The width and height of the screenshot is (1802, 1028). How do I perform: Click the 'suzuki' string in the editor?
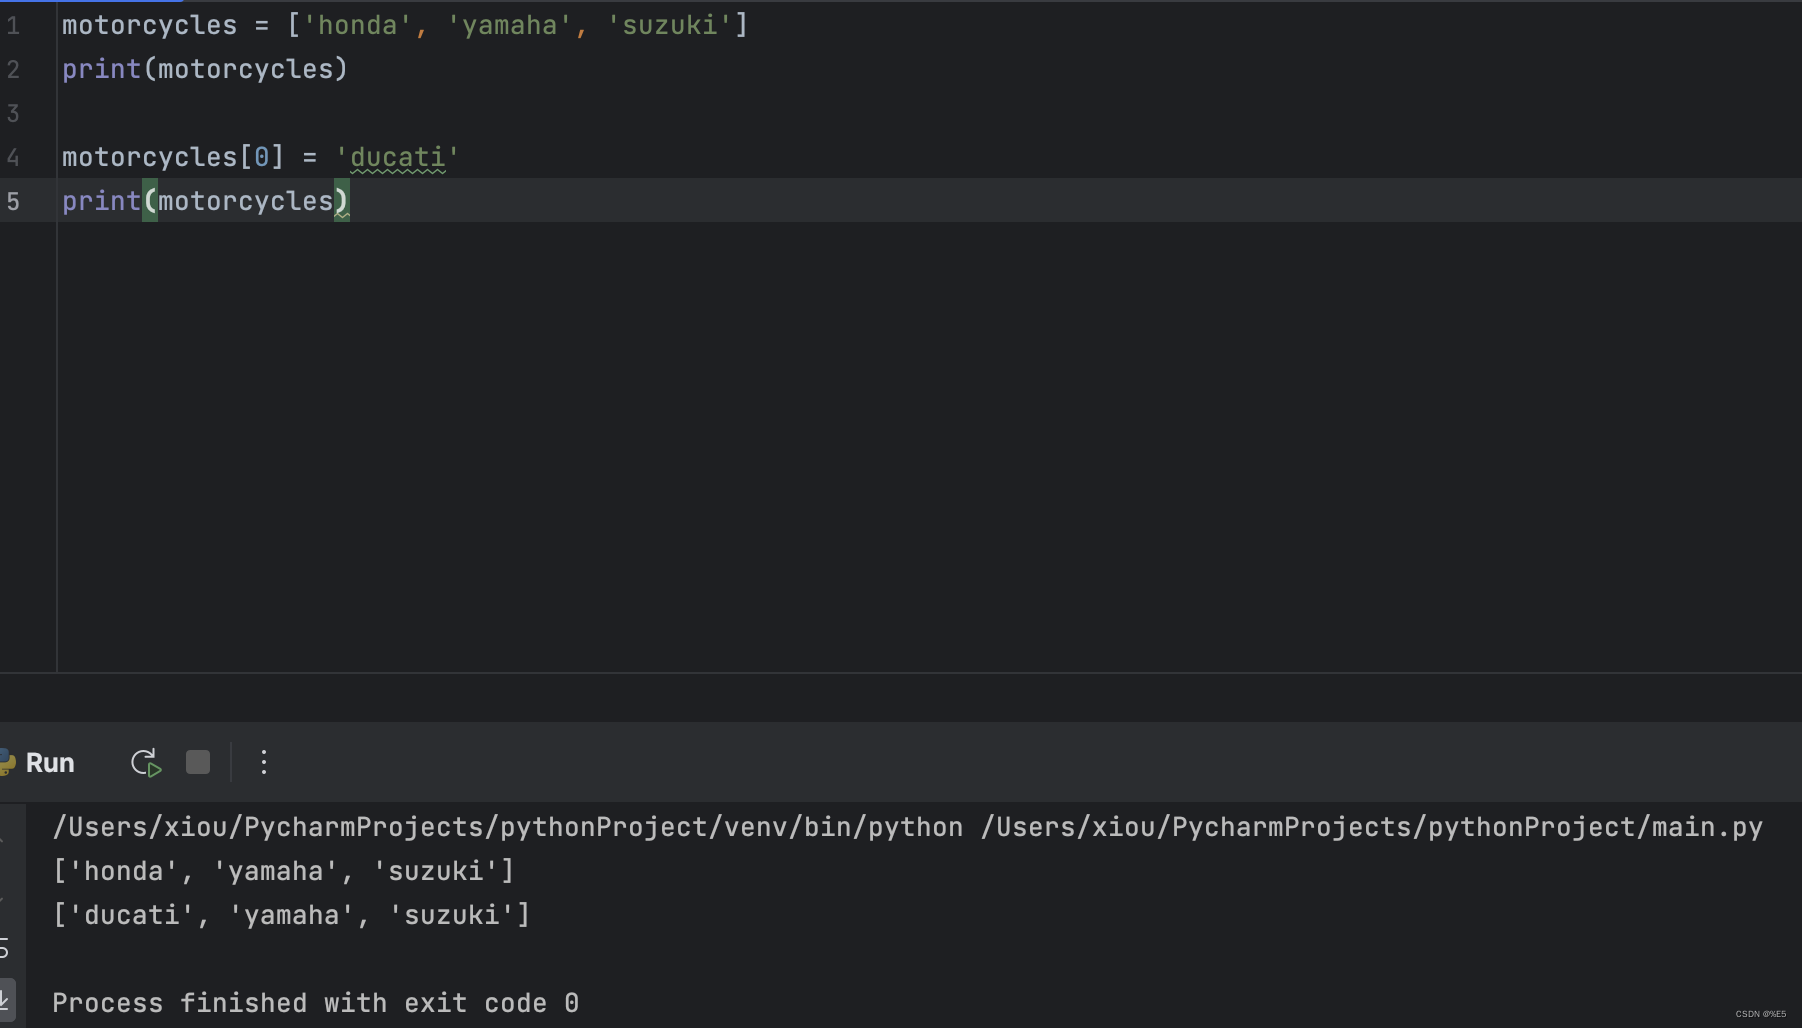click(x=670, y=25)
